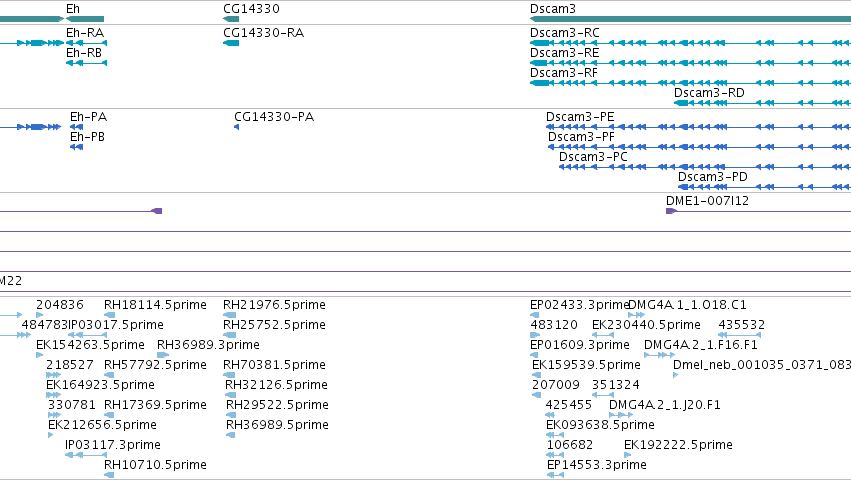Select the CG14330-RA transcript glyph
The height and width of the screenshot is (480, 851).
pos(231,43)
